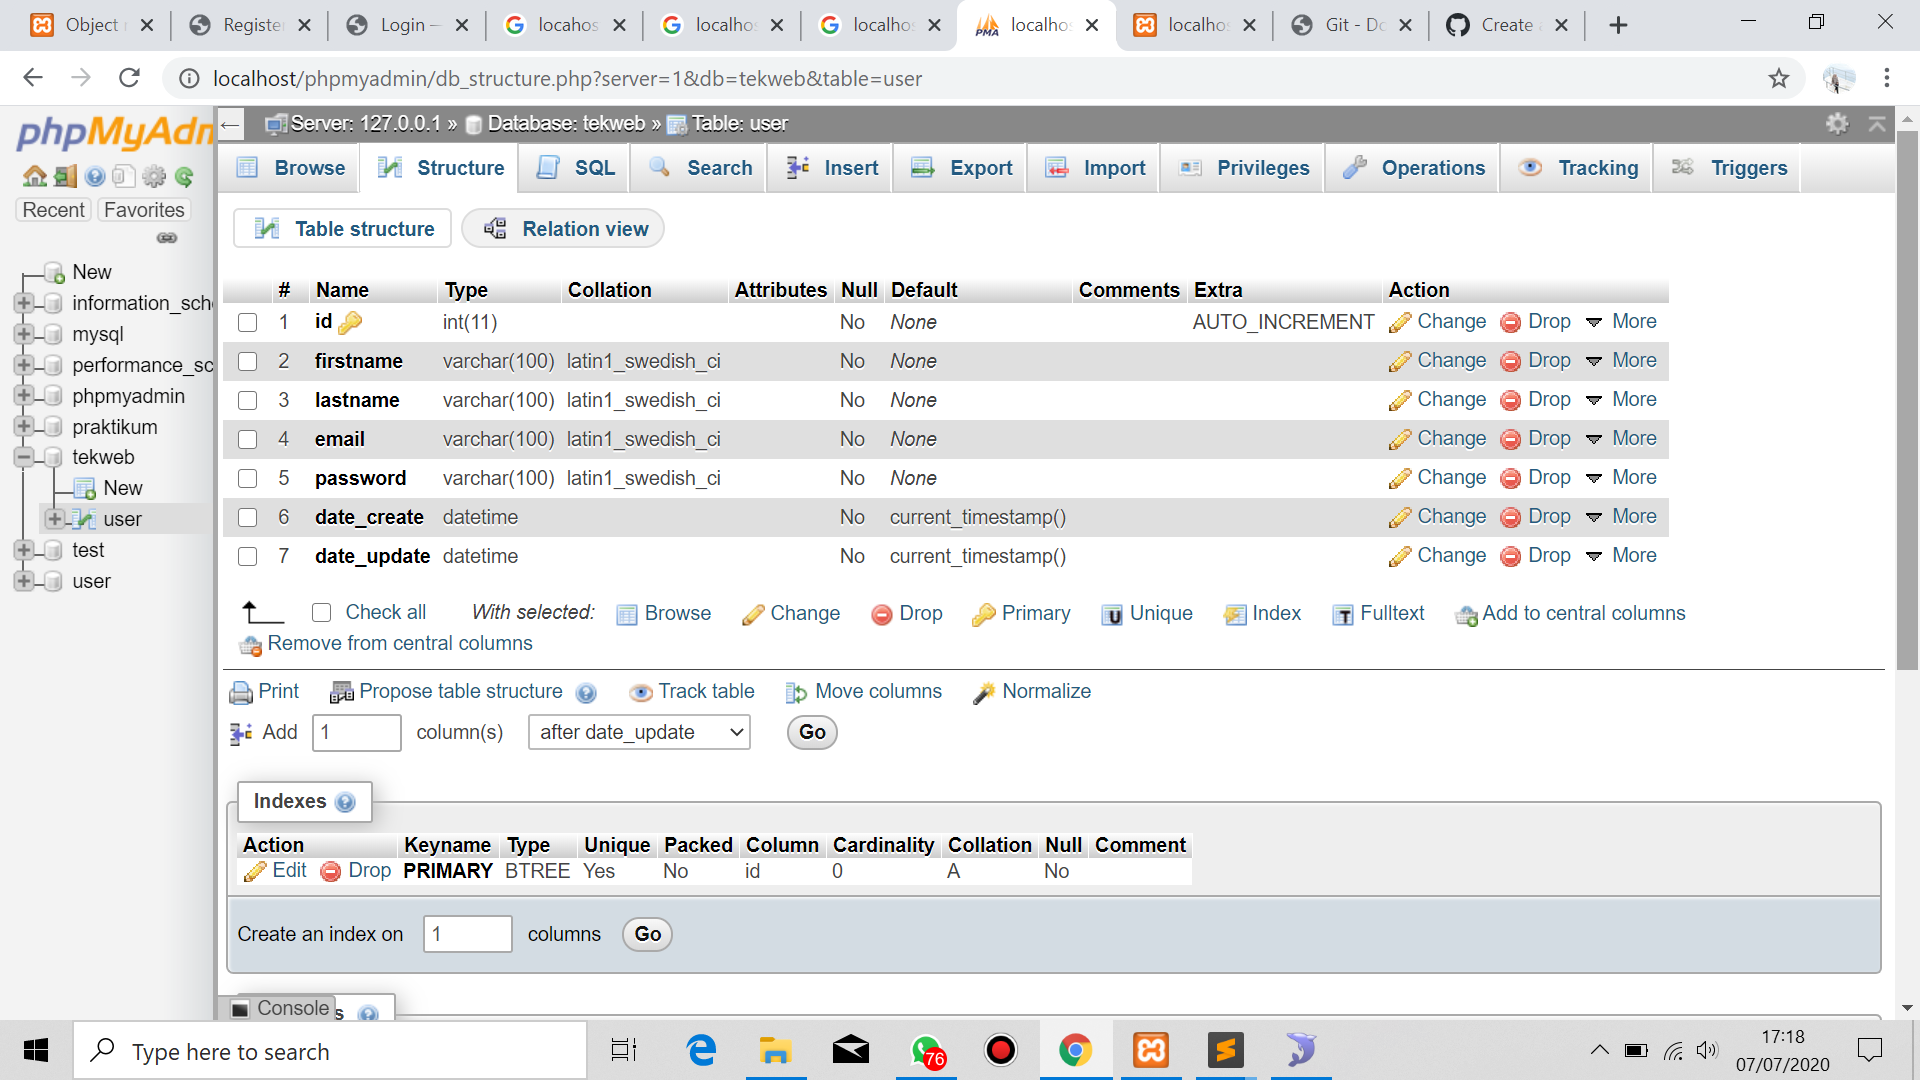The height and width of the screenshot is (1080, 1920).
Task: Click the page settings gear in header
Action: (x=1837, y=124)
